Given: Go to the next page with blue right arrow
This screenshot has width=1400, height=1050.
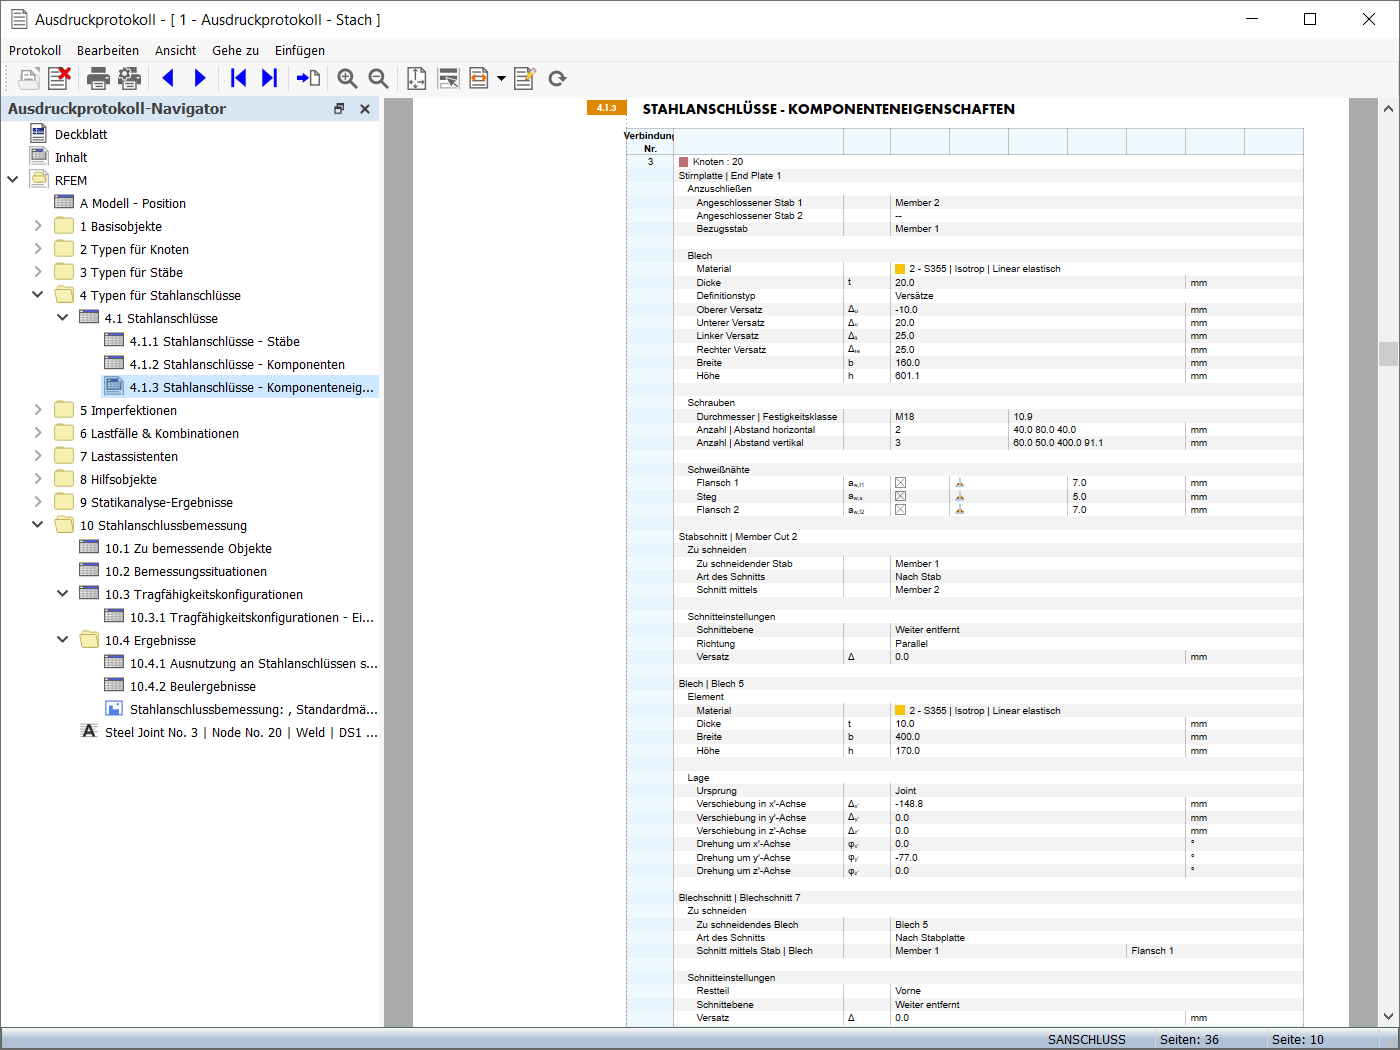Looking at the screenshot, I should tap(200, 78).
